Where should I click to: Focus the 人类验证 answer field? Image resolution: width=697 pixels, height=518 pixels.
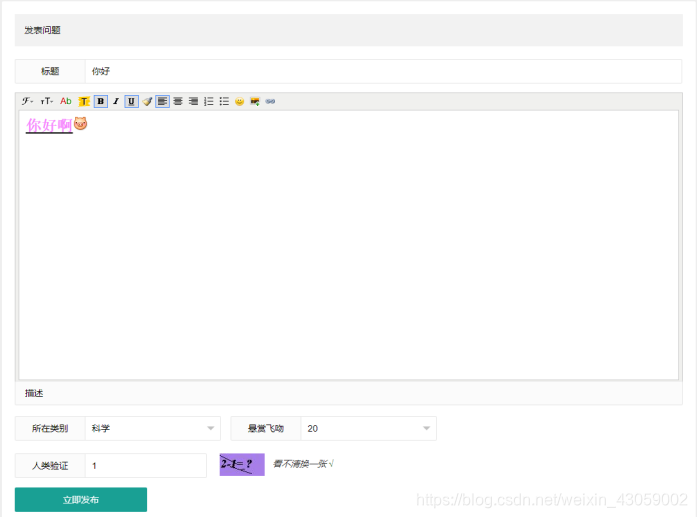pyautogui.click(x=146, y=466)
